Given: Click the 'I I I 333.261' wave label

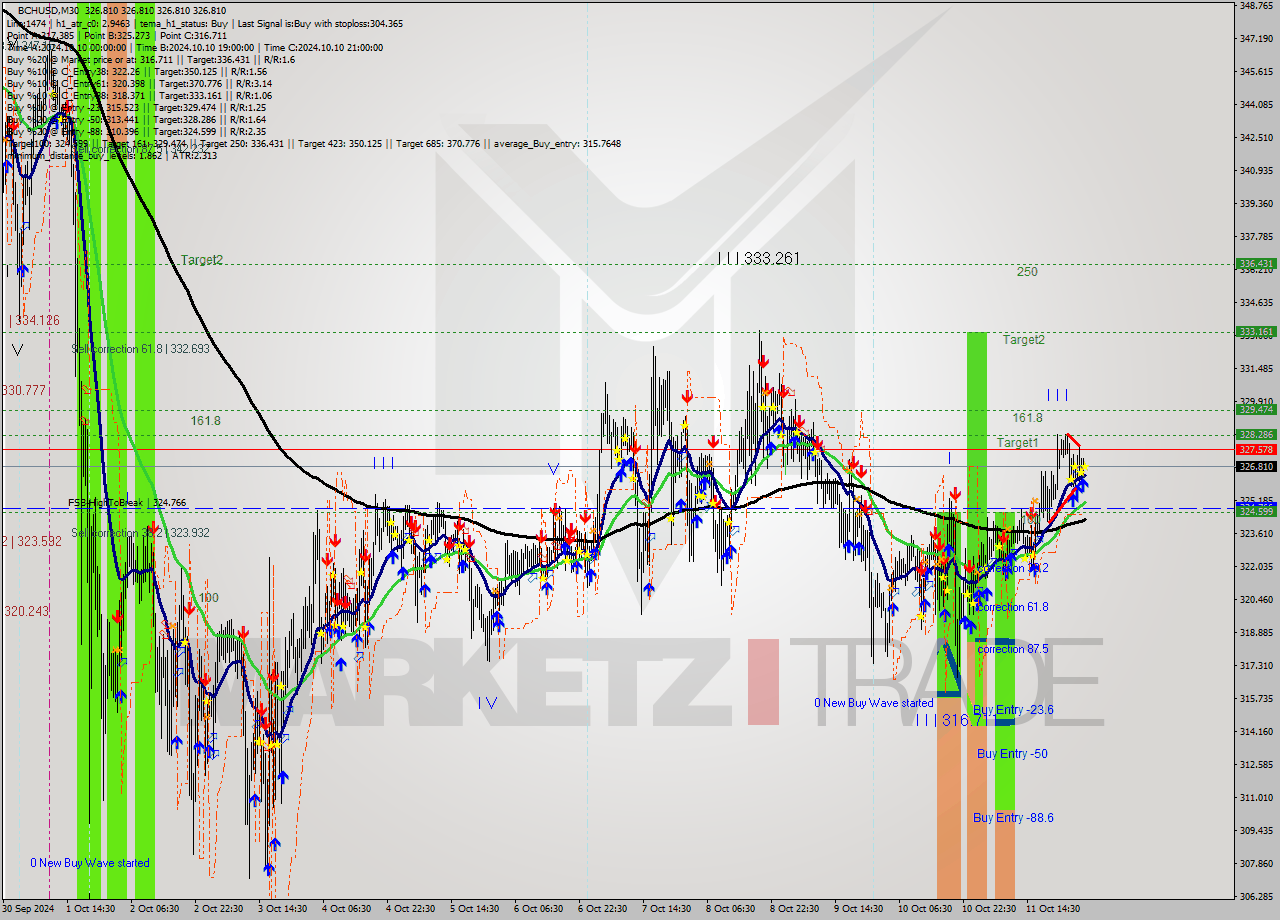Looking at the screenshot, I should pyautogui.click(x=759, y=259).
